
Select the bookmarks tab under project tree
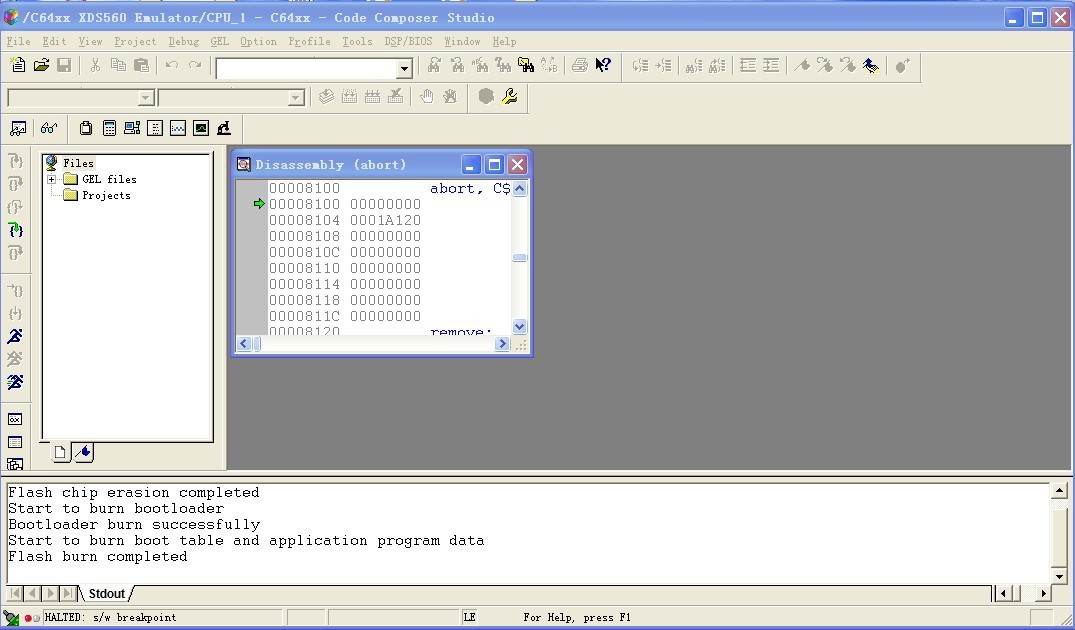pyautogui.click(x=83, y=452)
